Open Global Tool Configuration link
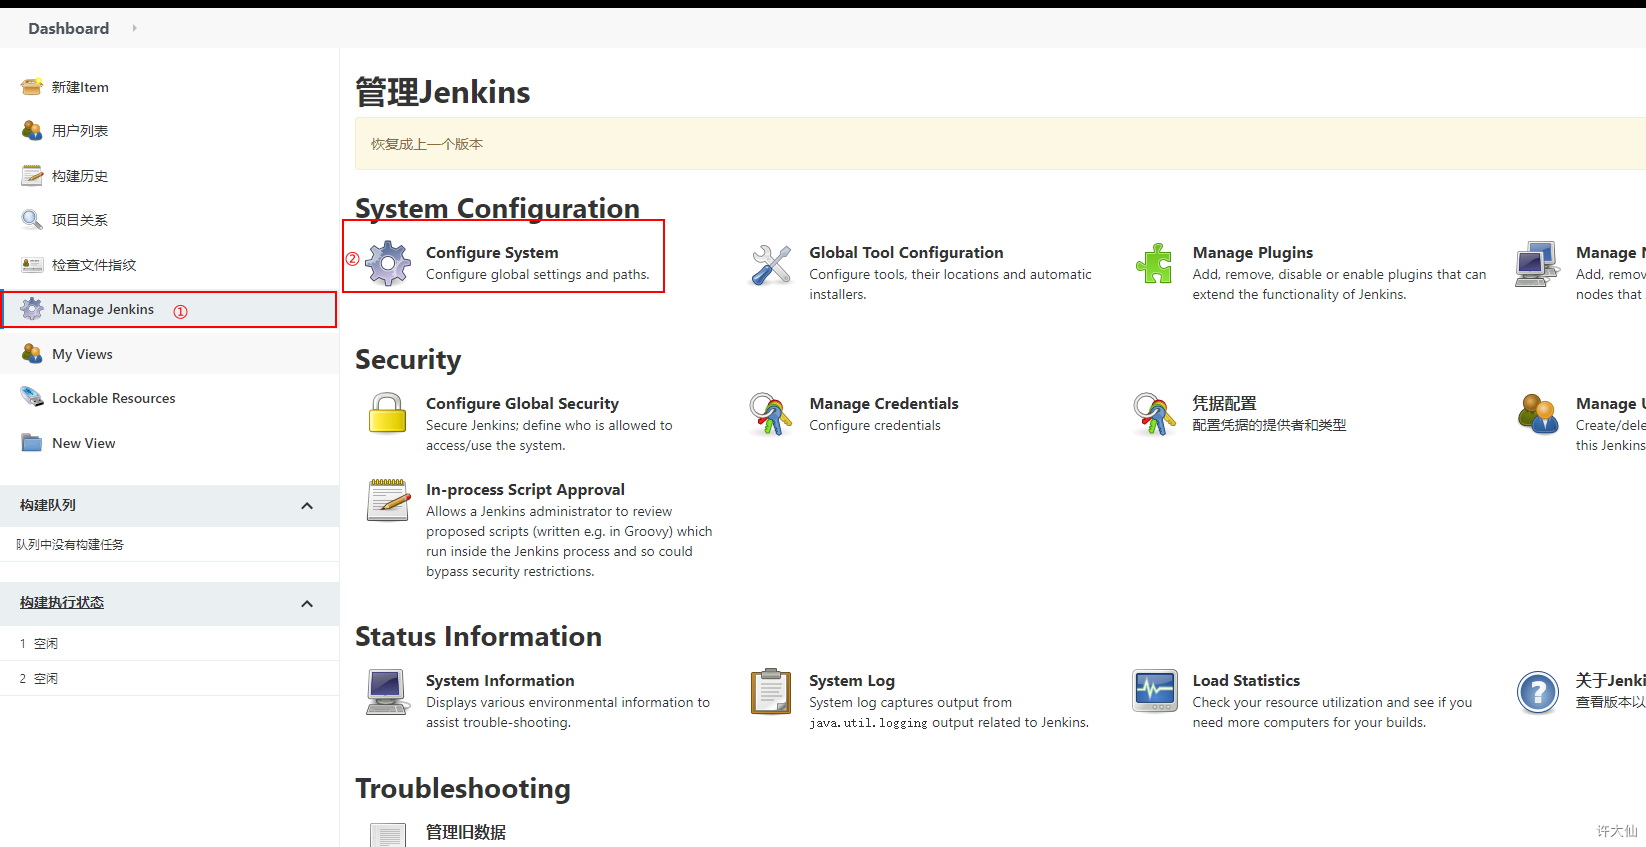1646x847 pixels. pos(906,253)
